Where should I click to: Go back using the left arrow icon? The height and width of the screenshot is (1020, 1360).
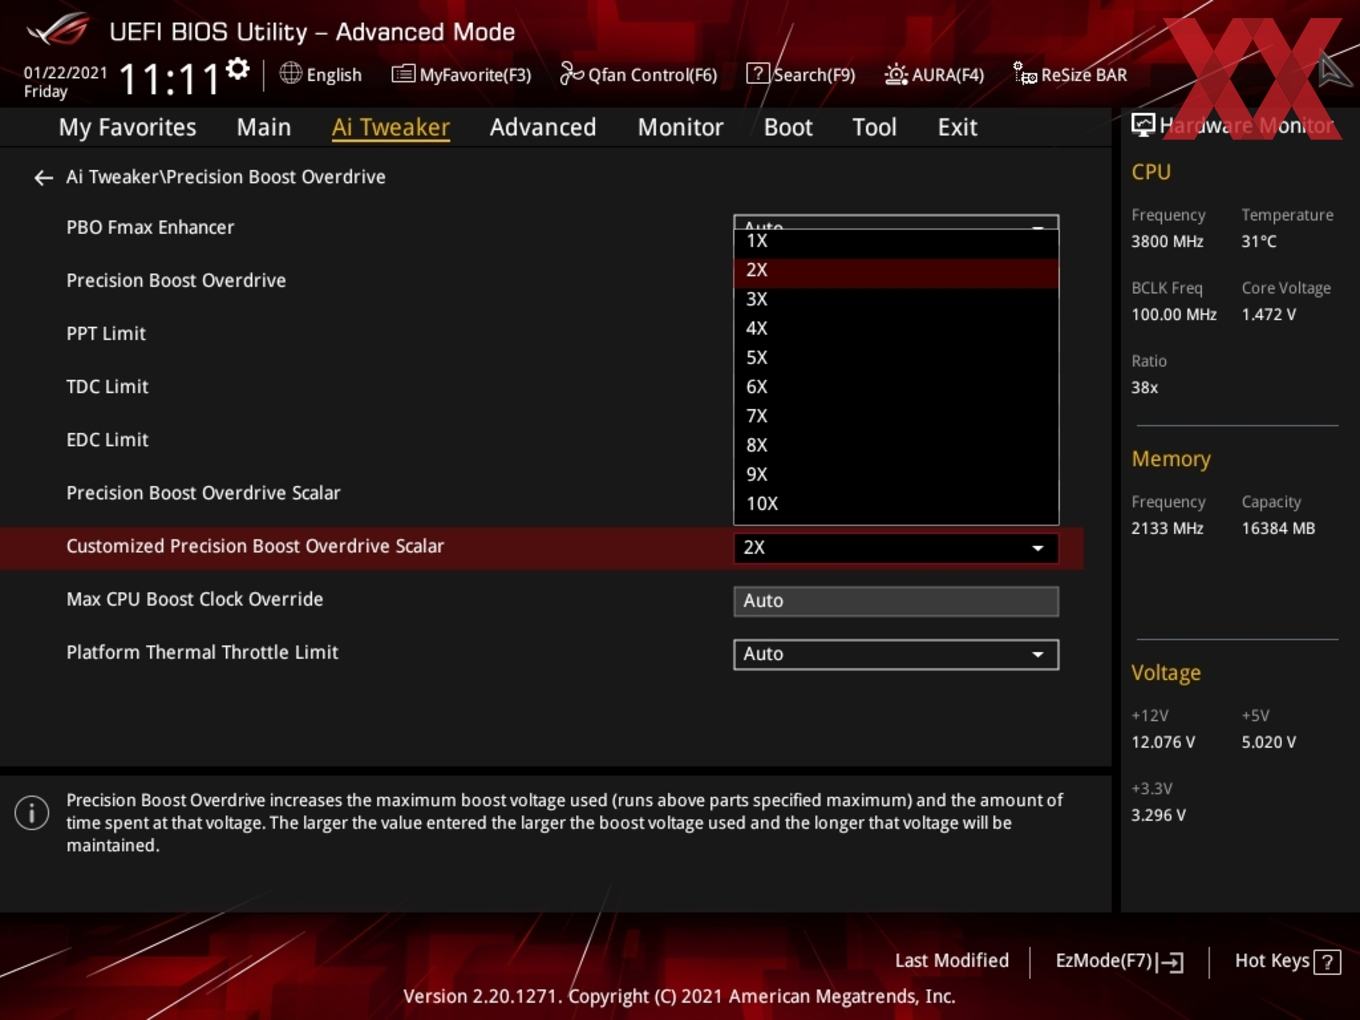(43, 178)
